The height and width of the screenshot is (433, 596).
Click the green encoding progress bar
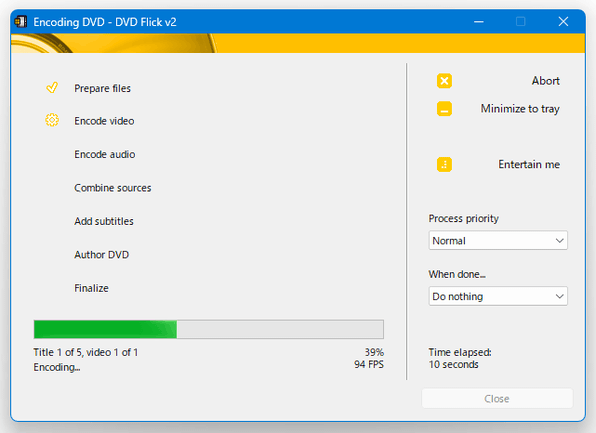(x=208, y=329)
